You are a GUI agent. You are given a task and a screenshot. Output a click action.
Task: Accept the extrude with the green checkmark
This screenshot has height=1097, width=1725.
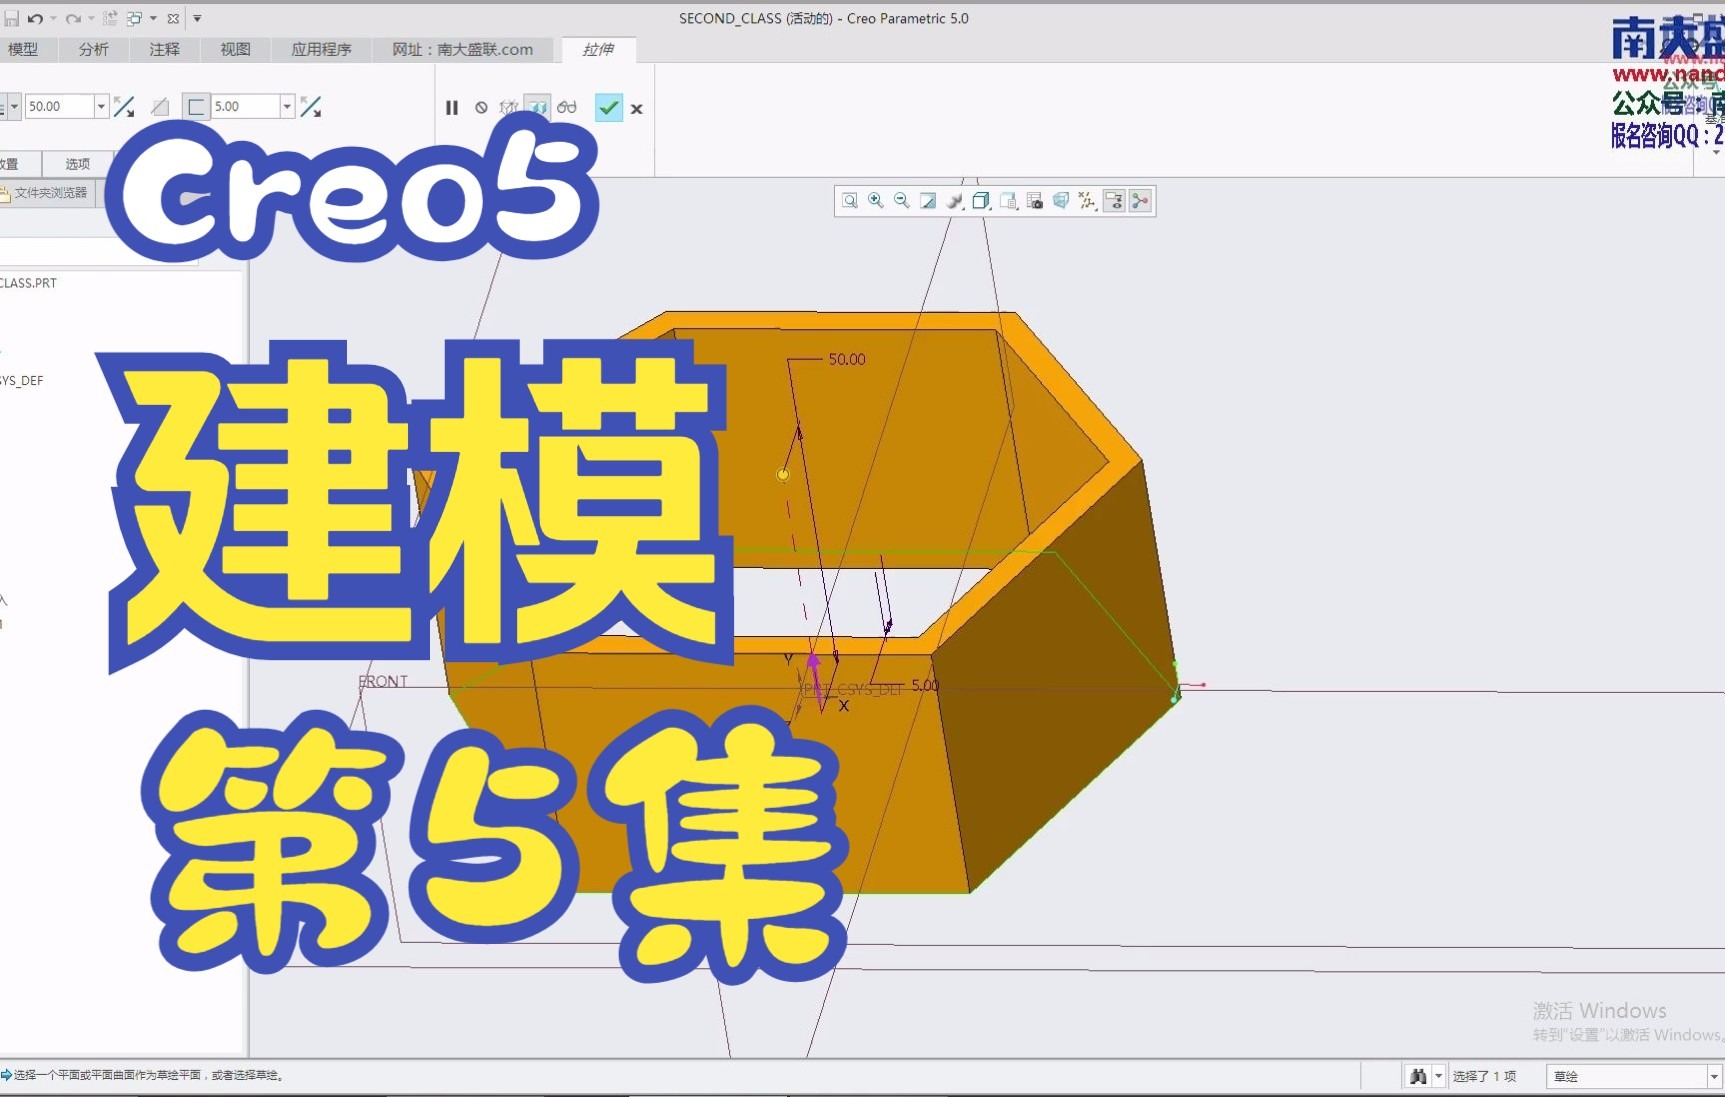coord(609,107)
